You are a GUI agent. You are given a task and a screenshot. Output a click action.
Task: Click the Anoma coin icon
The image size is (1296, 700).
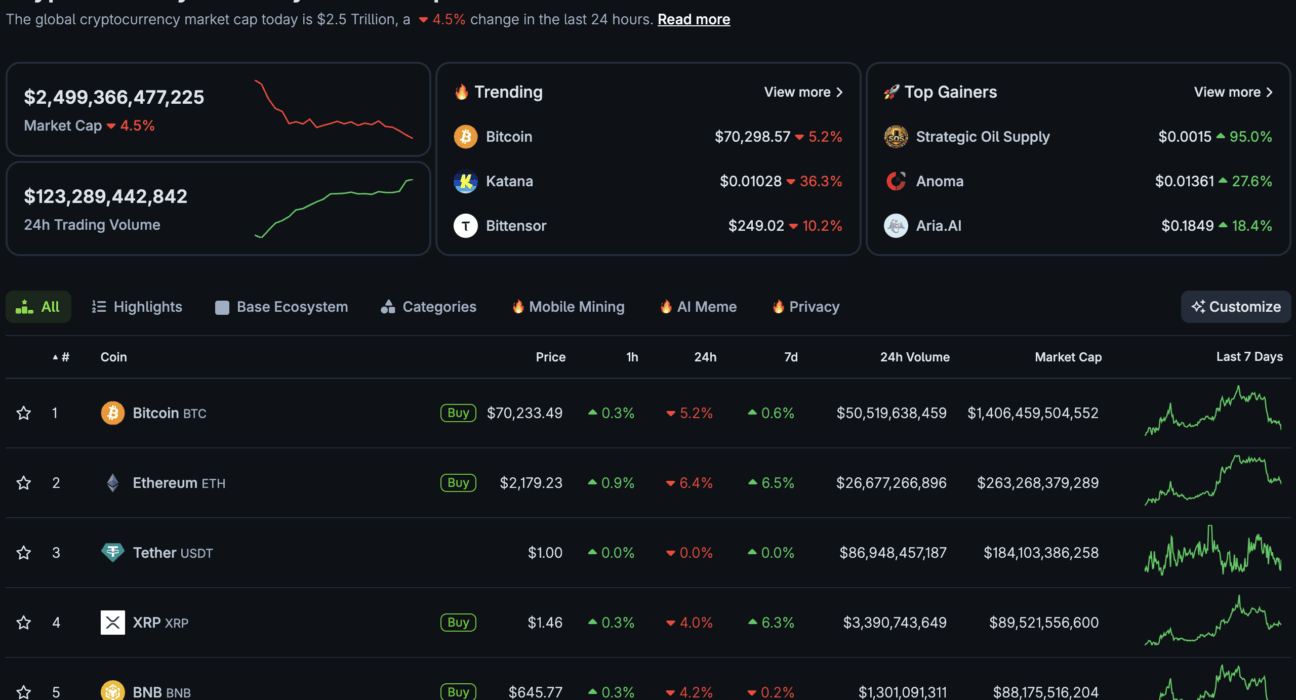[896, 182]
